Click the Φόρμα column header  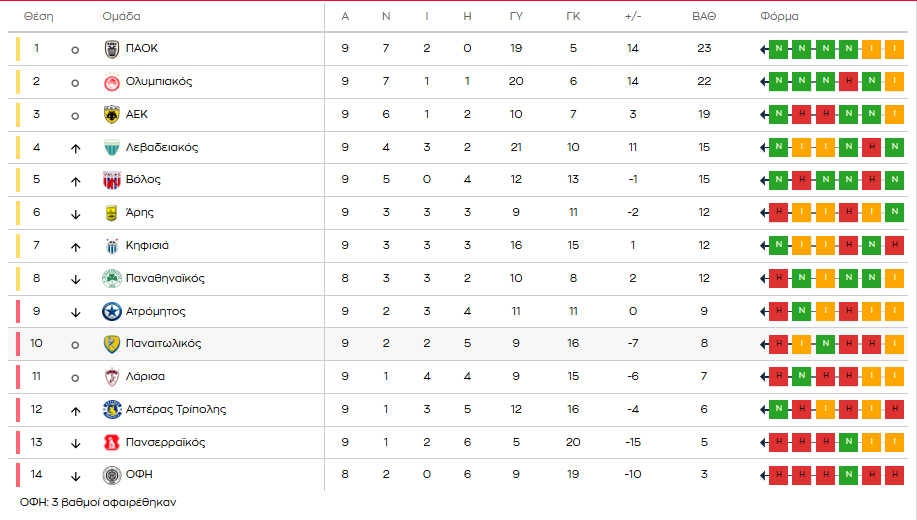779,17
